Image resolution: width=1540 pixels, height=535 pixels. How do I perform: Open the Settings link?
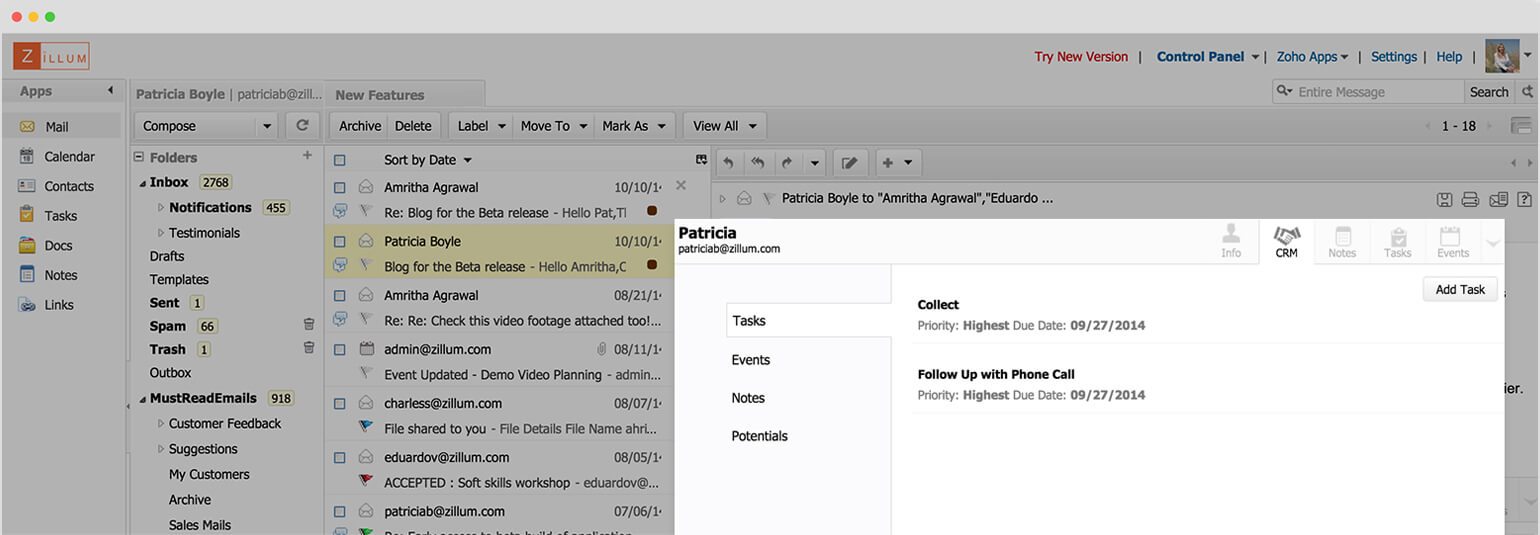pyautogui.click(x=1394, y=57)
